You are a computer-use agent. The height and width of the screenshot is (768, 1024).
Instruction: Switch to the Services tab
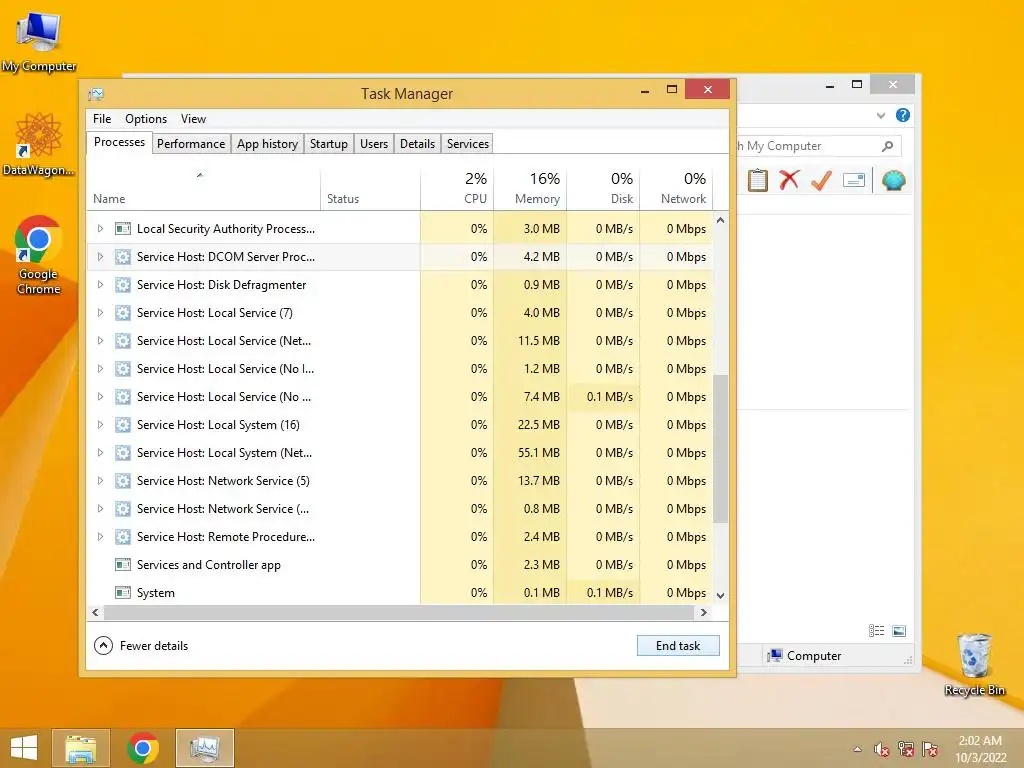coord(468,144)
